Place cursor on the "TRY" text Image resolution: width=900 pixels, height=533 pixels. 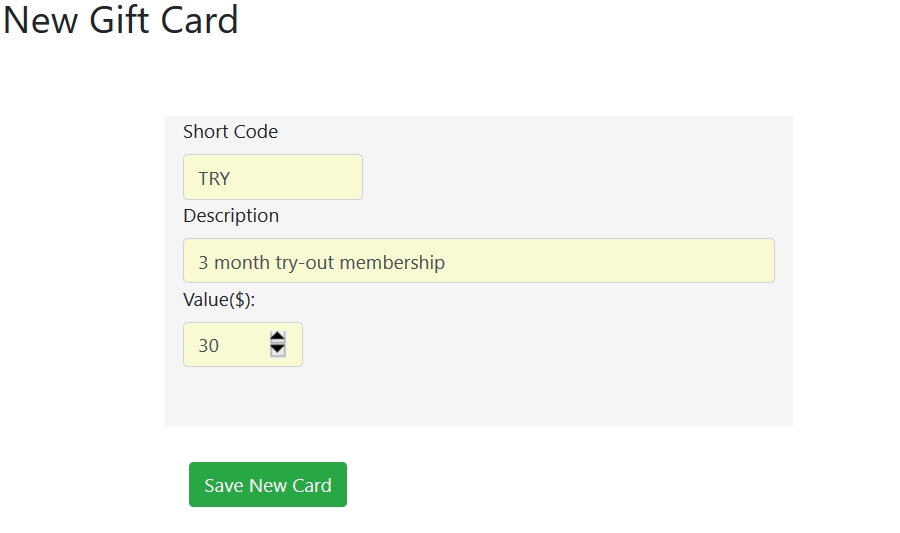click(x=214, y=179)
